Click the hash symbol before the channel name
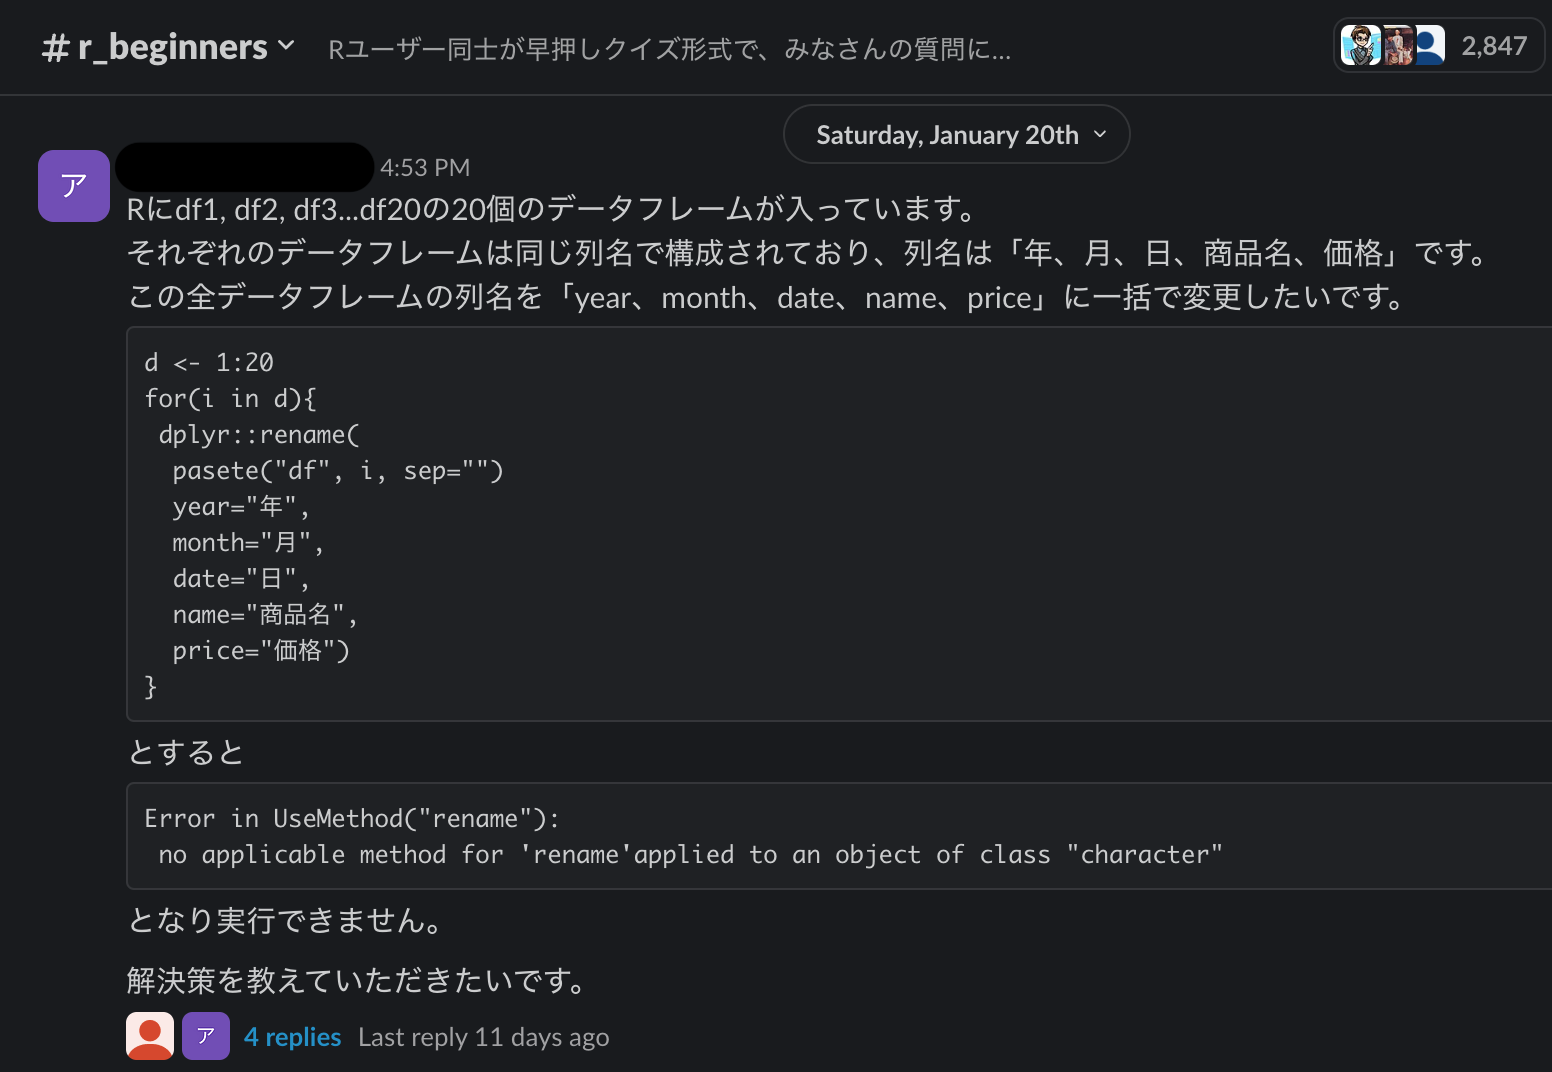 click(x=55, y=48)
